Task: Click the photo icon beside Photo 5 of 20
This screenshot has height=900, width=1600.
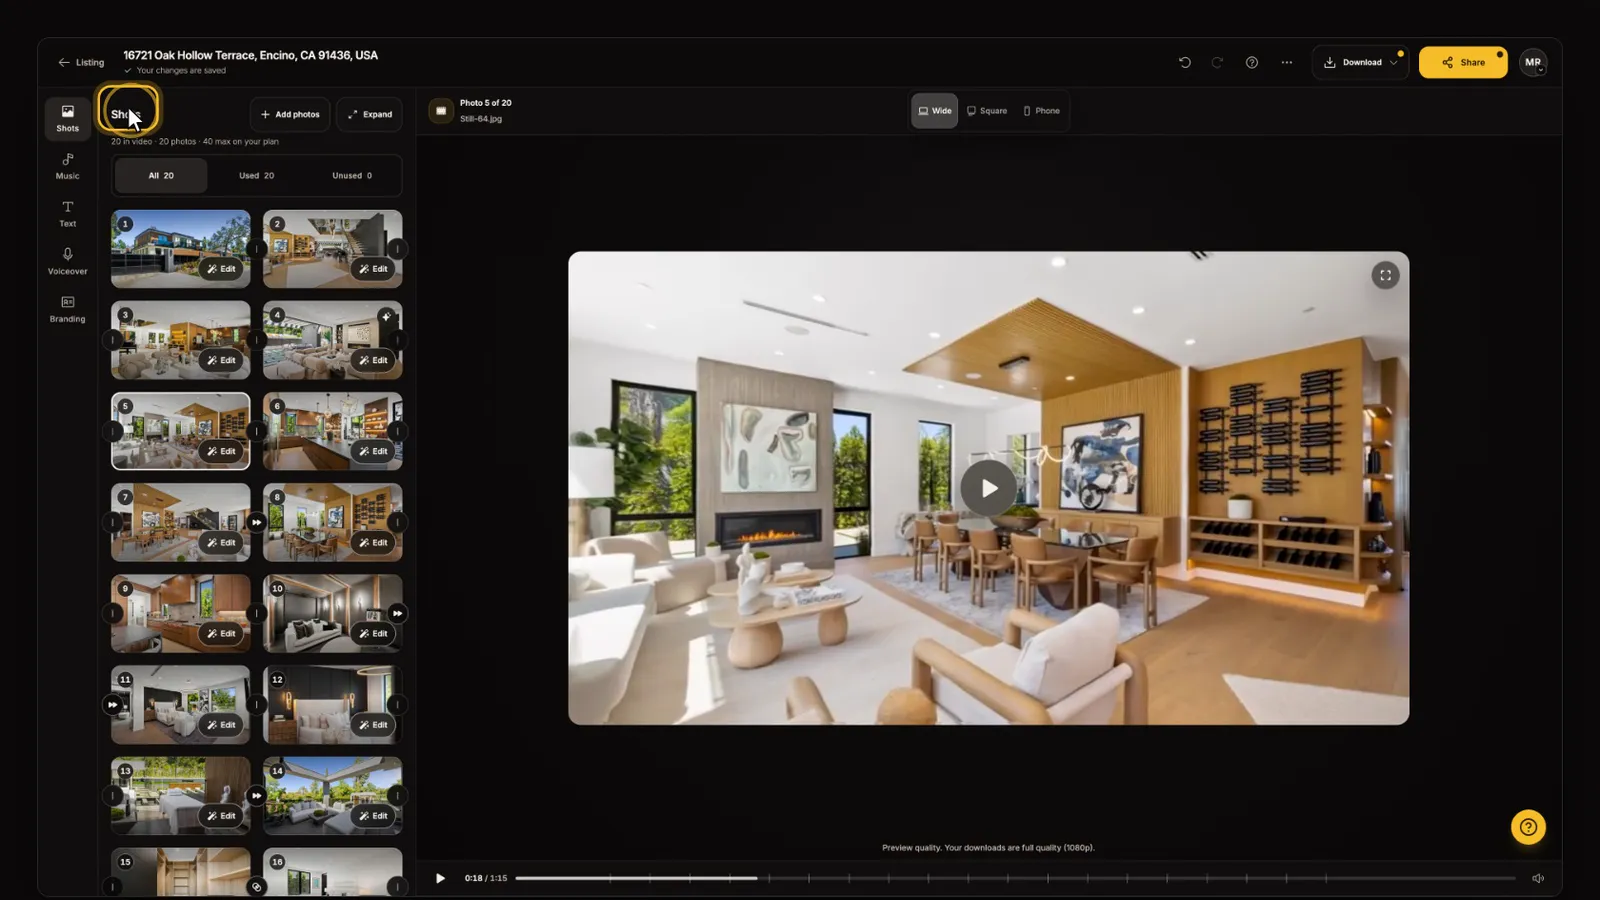Action: pyautogui.click(x=441, y=111)
